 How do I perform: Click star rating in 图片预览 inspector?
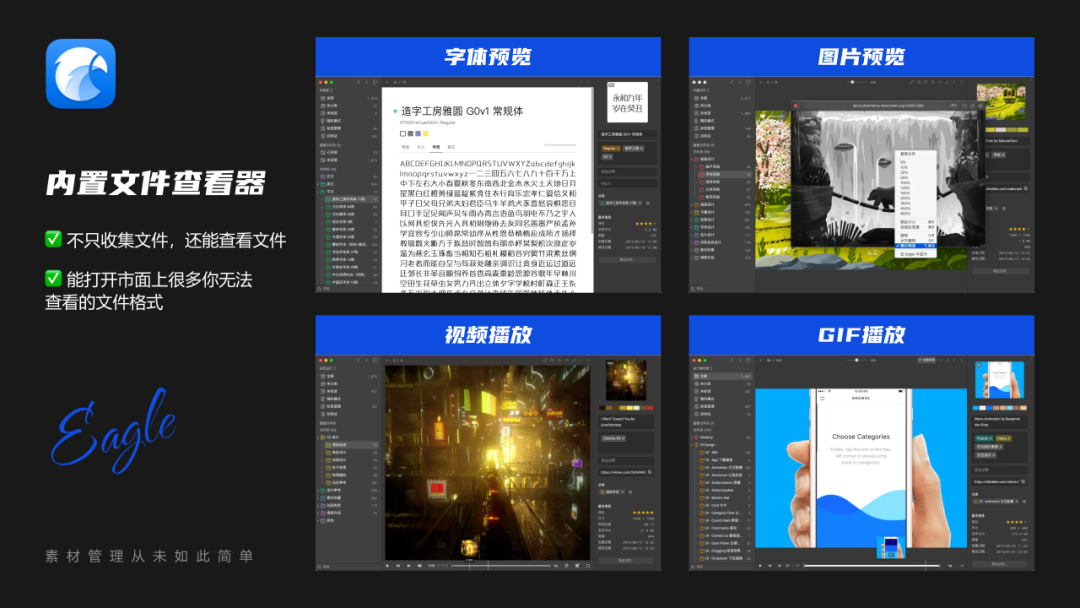1019,229
